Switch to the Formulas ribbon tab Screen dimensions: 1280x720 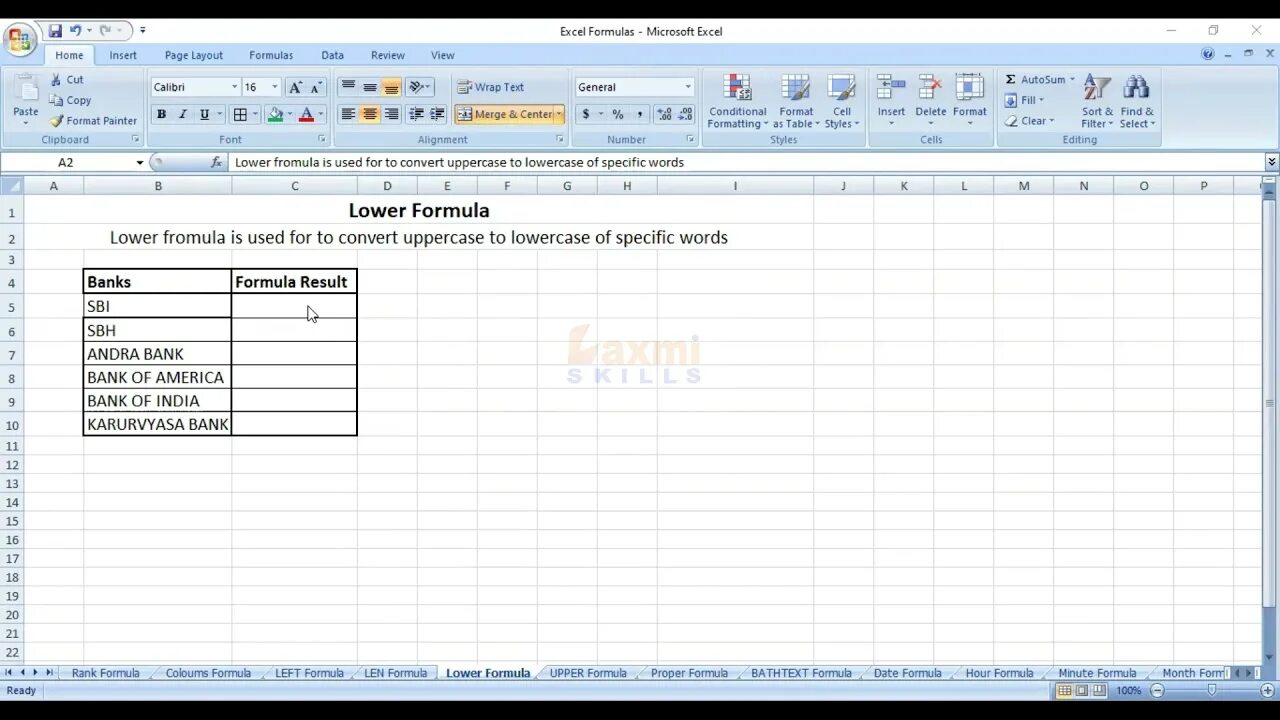click(x=271, y=55)
